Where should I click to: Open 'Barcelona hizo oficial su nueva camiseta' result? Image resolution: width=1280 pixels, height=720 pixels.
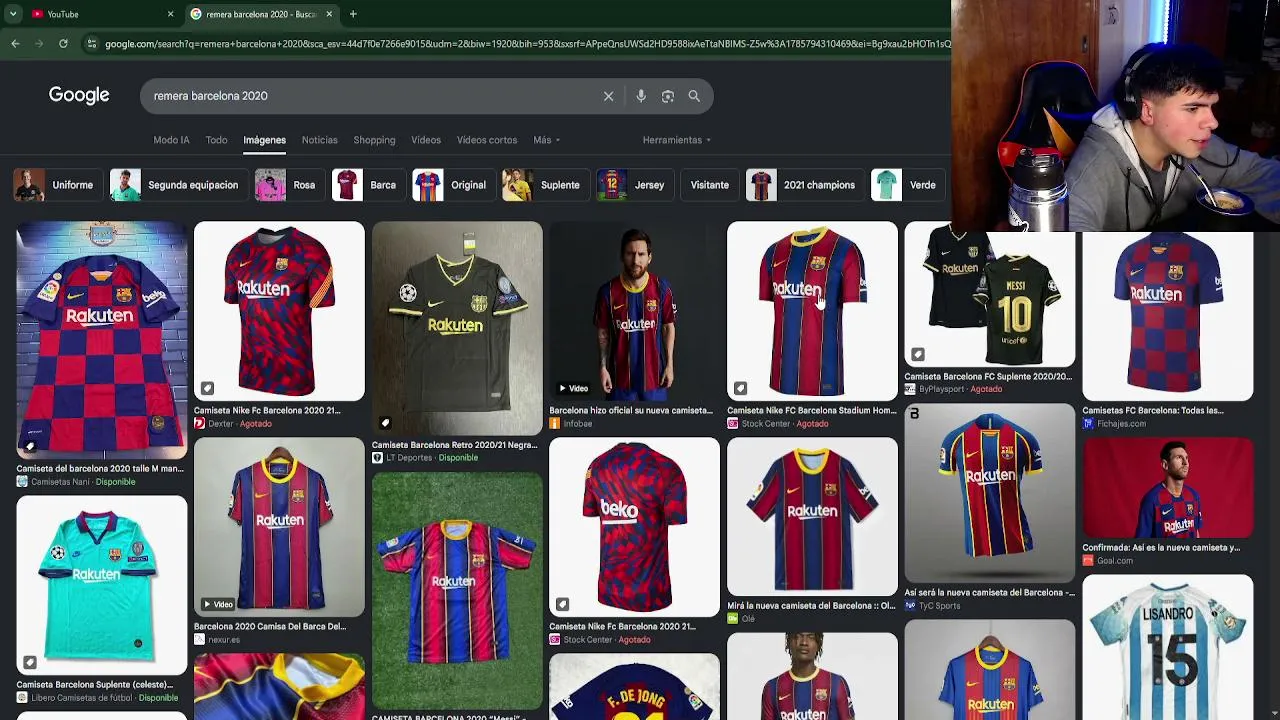tap(631, 410)
